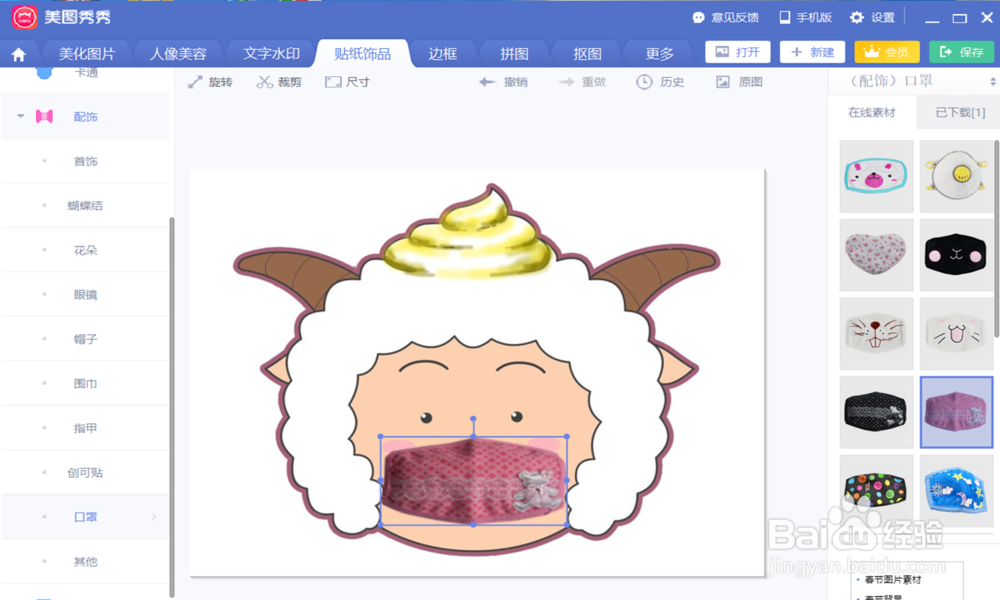Click the 旋转 rotate tool
This screenshot has height=600, width=1000.
pyautogui.click(x=210, y=82)
